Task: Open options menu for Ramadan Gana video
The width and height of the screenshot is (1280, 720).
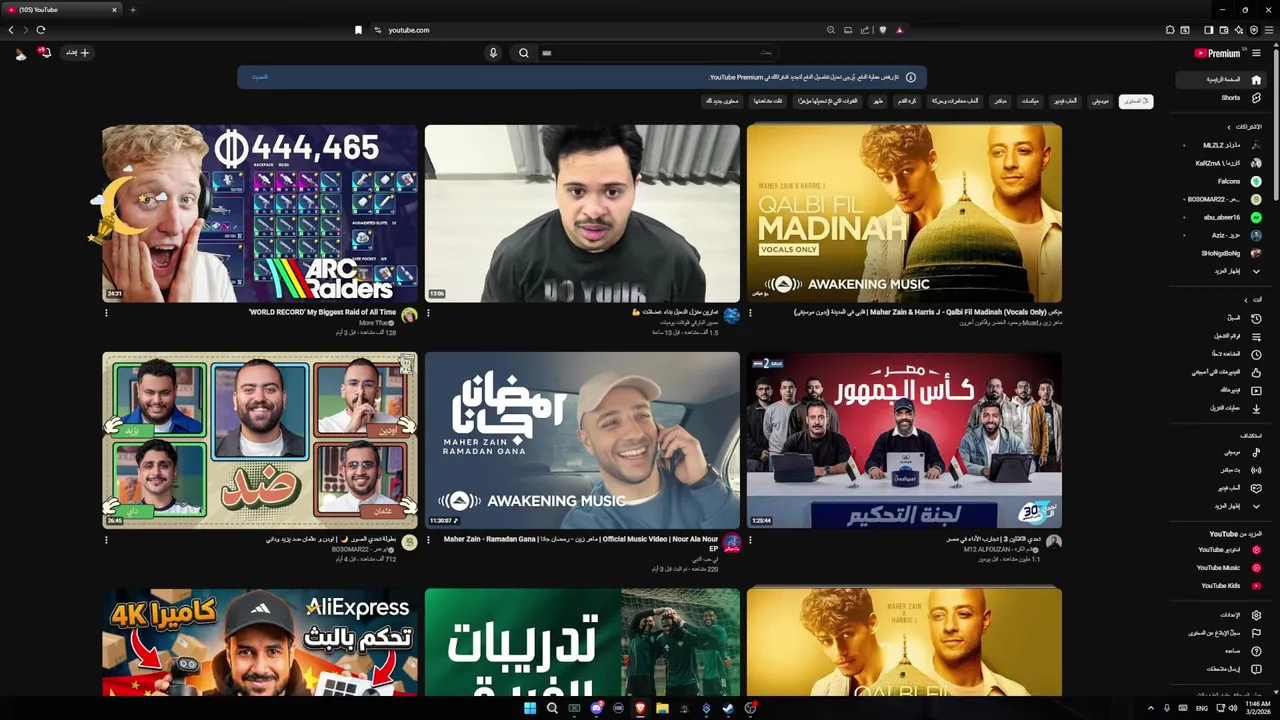Action: [x=428, y=540]
